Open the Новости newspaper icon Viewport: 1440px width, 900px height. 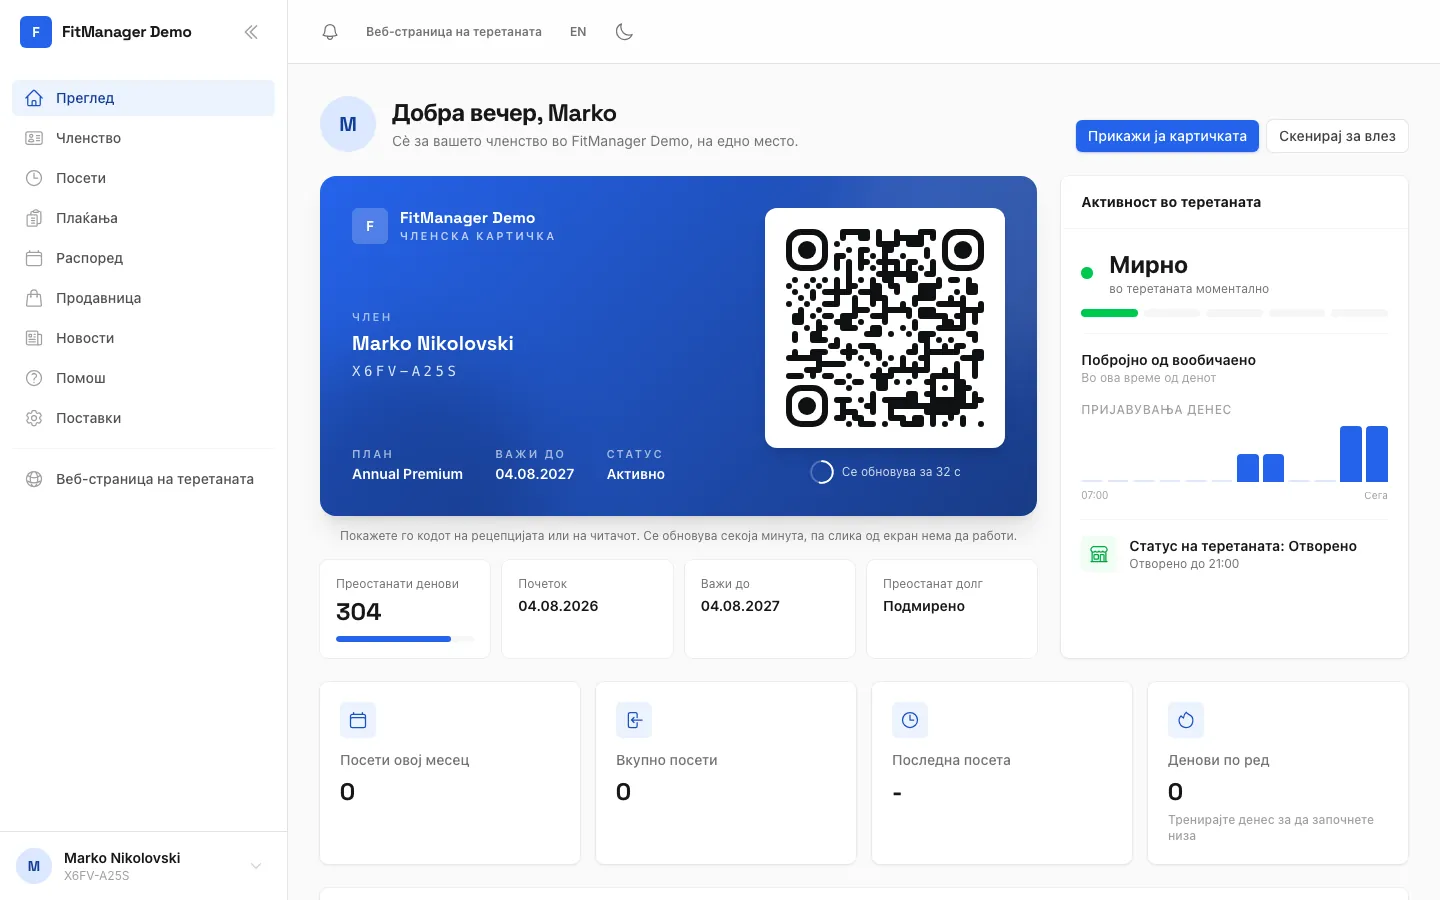click(x=34, y=338)
